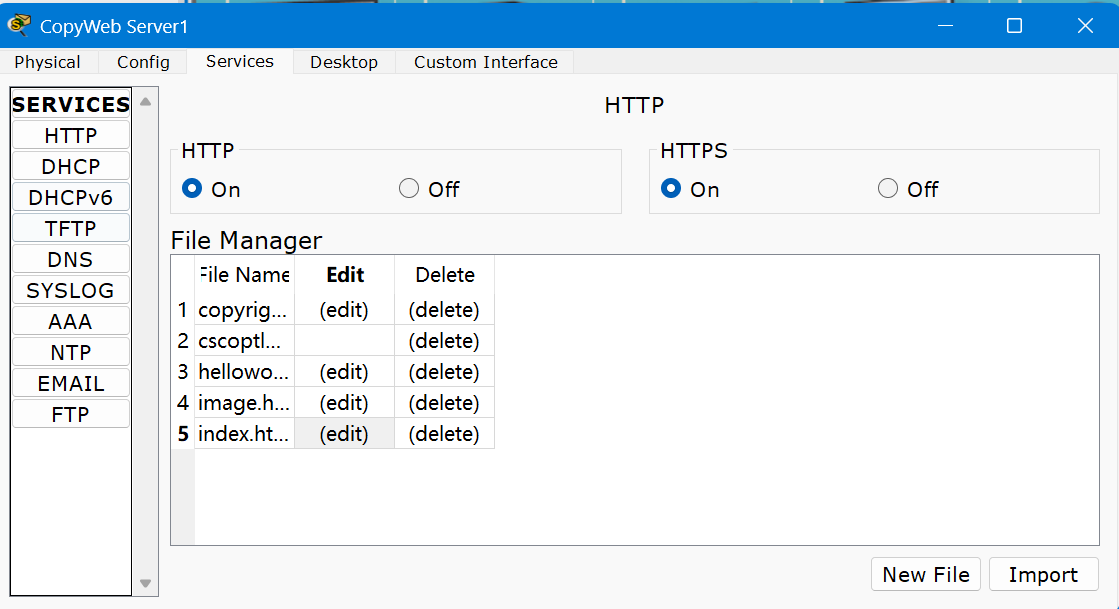
Task: Switch to the Physical tab
Action: click(47, 62)
